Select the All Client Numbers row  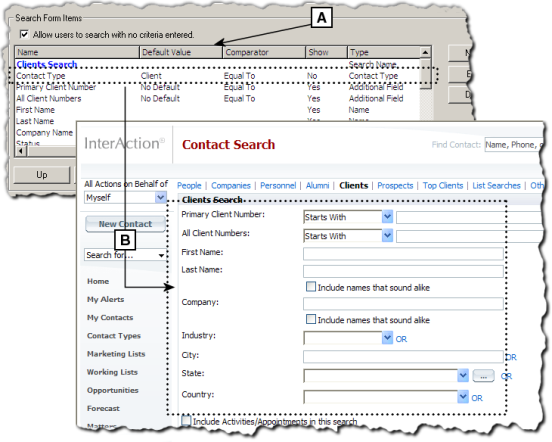point(218,99)
